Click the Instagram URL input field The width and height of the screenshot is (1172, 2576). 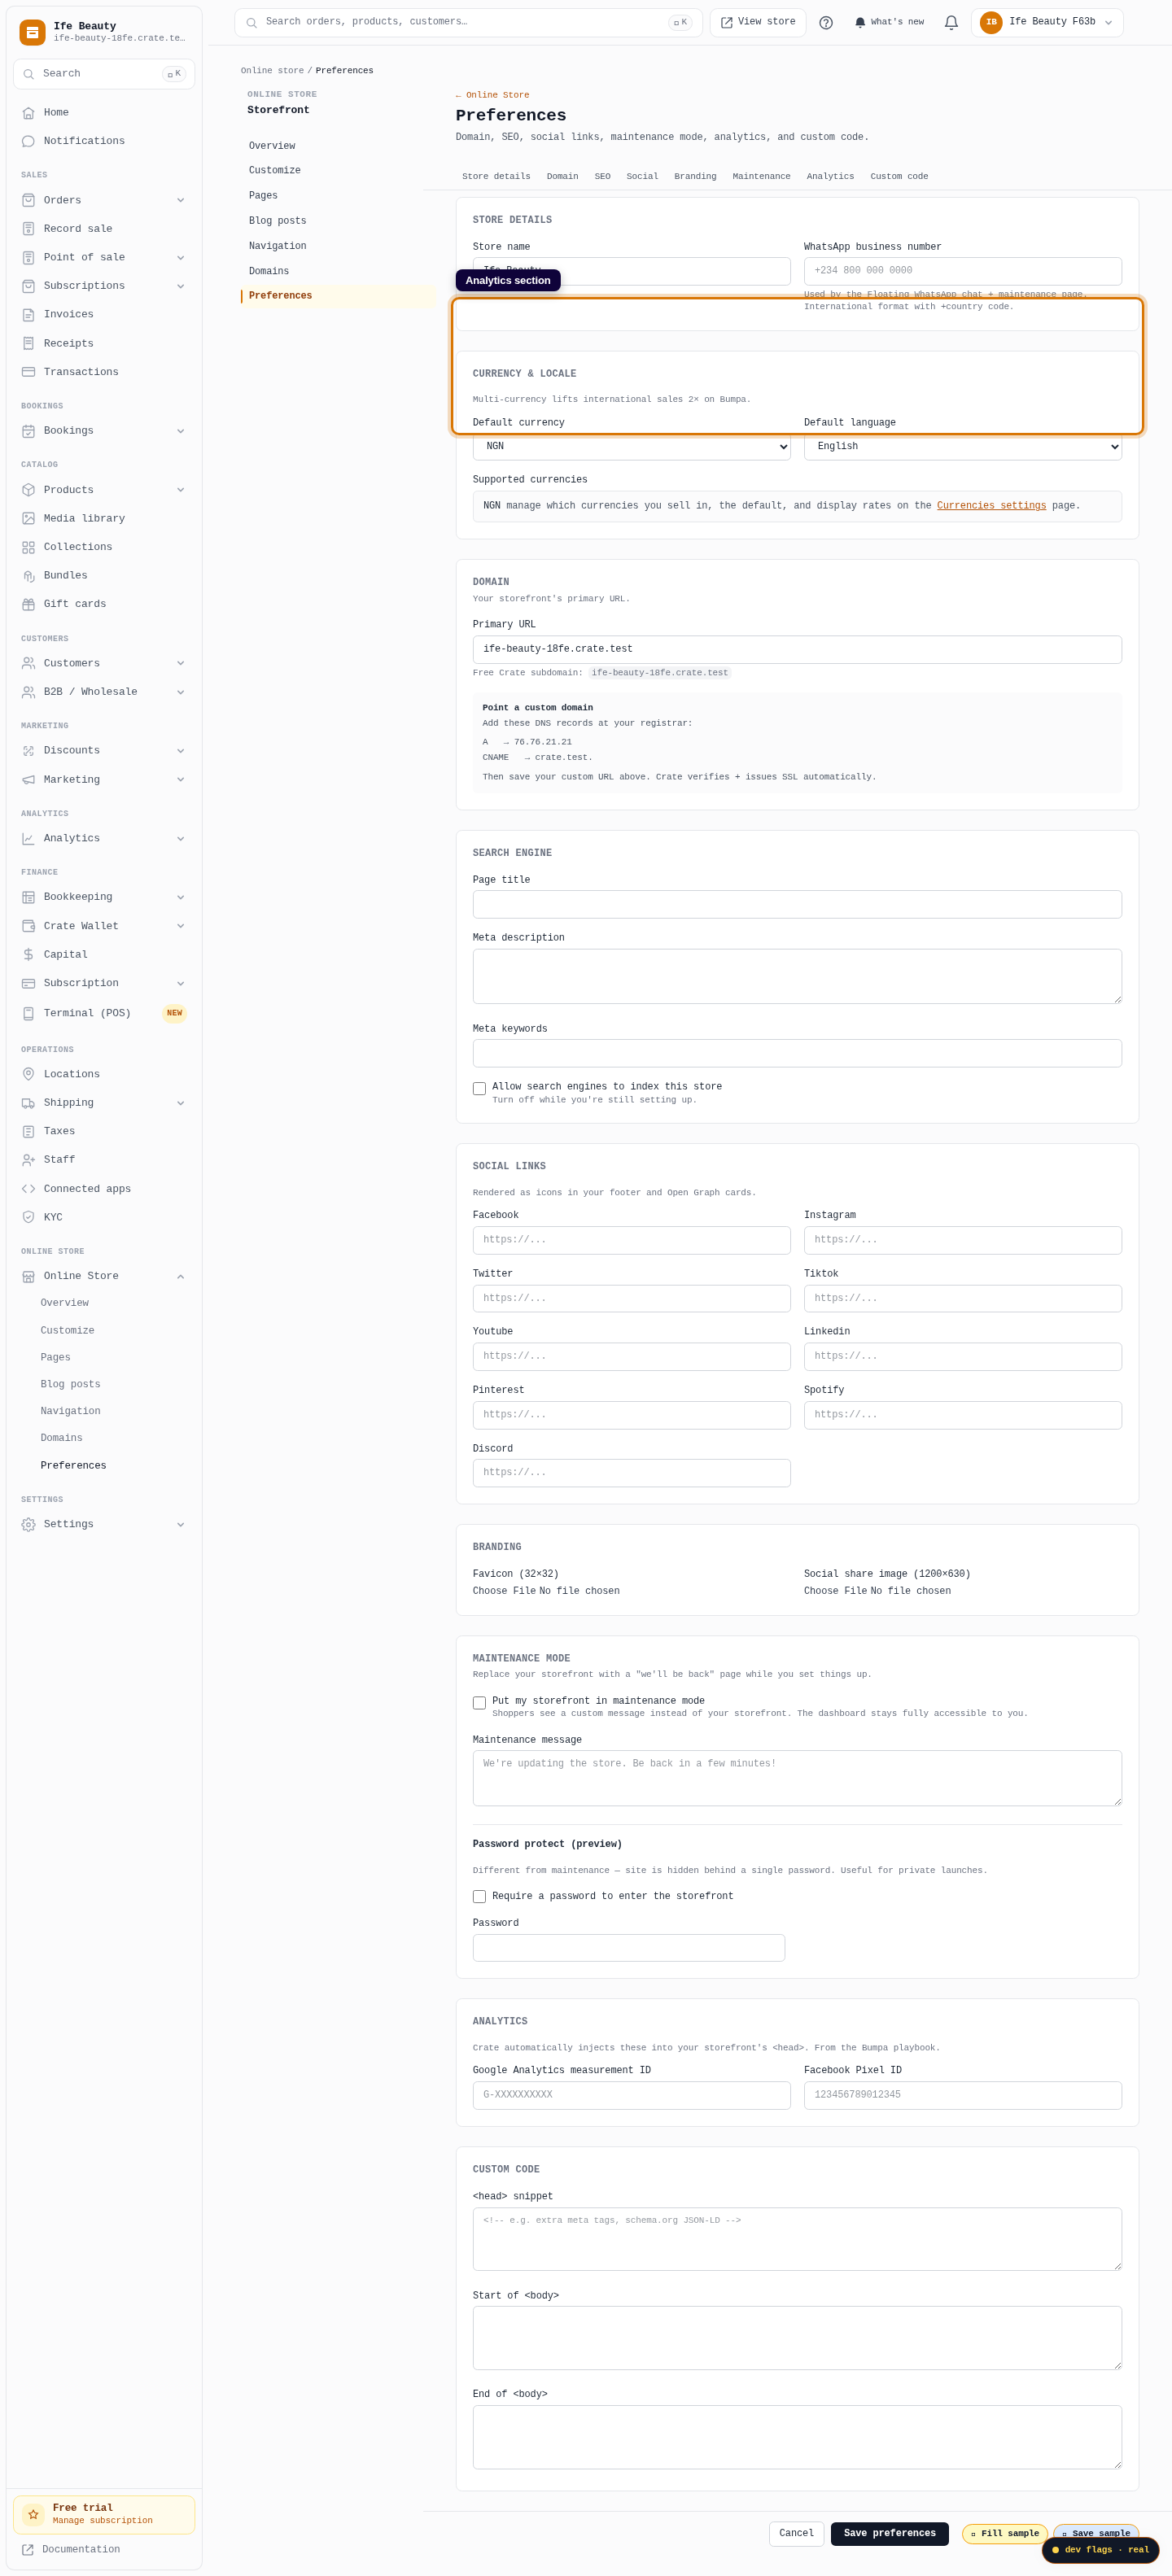pyautogui.click(x=962, y=1240)
